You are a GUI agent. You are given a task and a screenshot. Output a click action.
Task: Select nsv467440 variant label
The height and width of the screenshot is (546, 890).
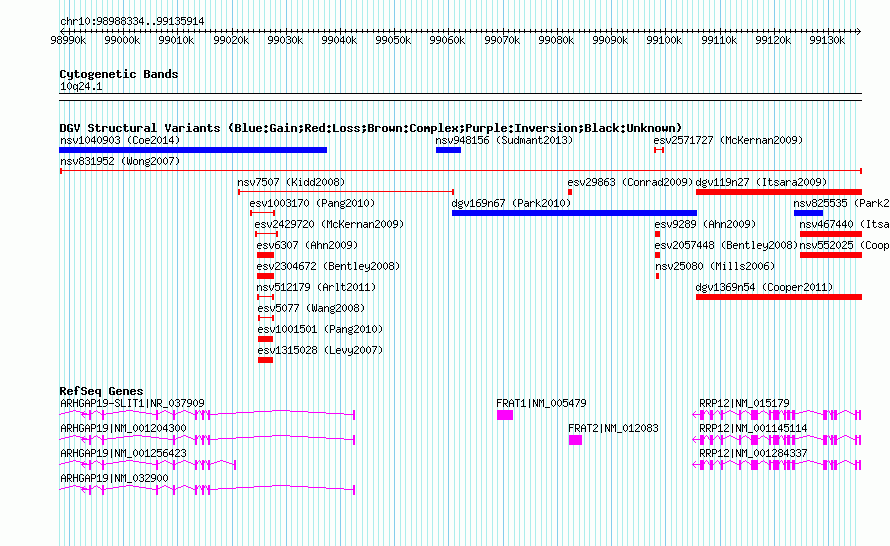pyautogui.click(x=844, y=224)
